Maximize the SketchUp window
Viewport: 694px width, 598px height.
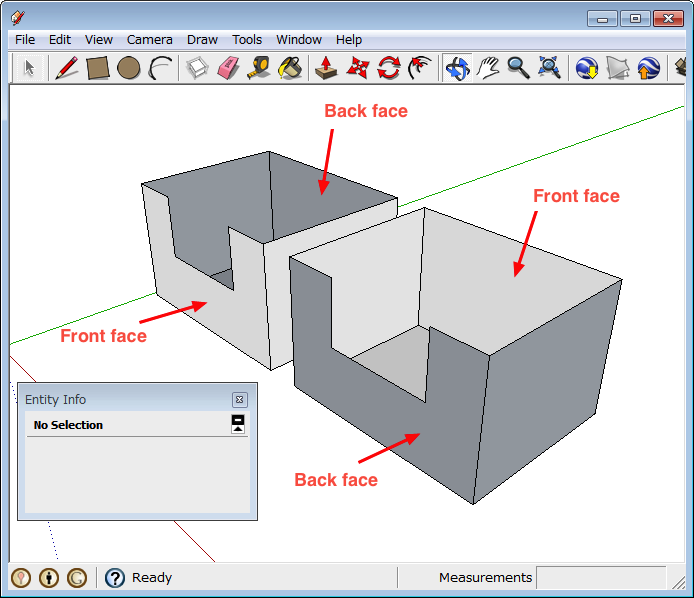coord(635,19)
